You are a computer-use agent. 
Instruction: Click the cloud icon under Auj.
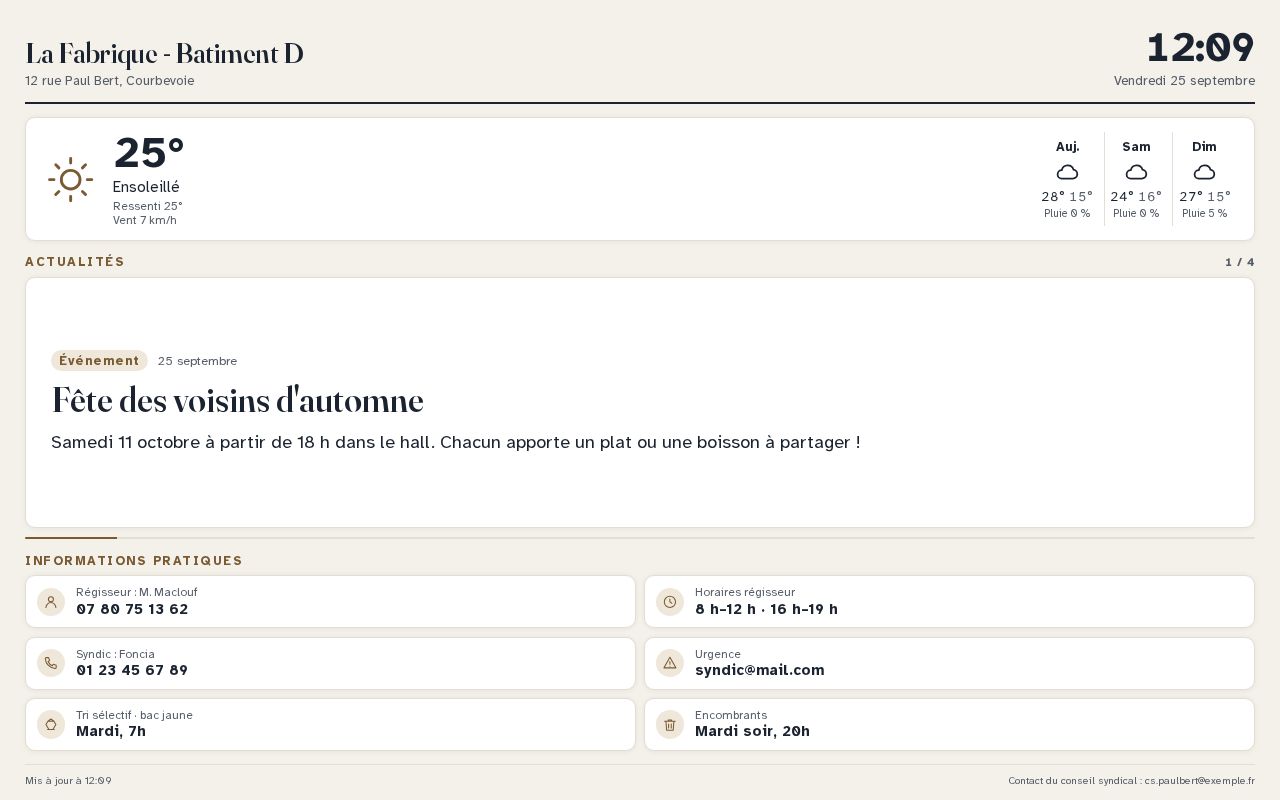click(1067, 172)
